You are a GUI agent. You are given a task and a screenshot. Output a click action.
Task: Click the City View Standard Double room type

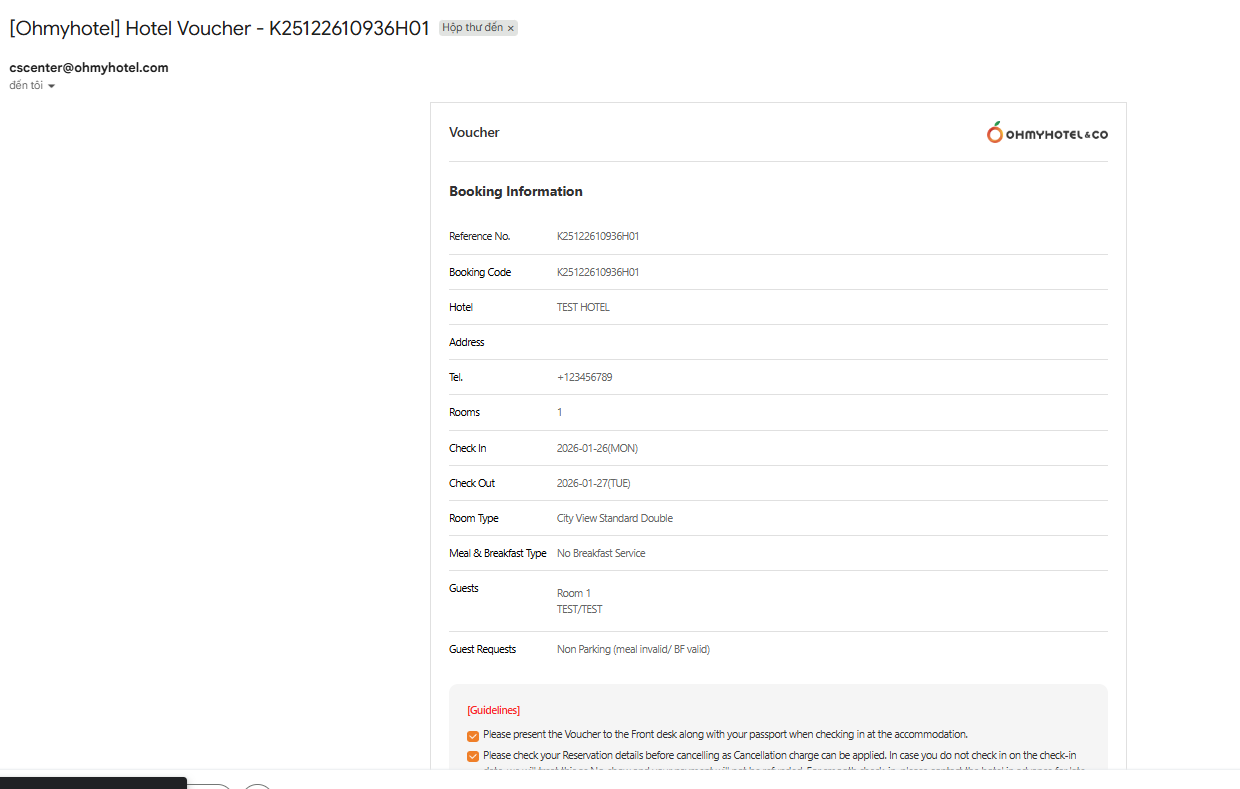click(x=614, y=518)
